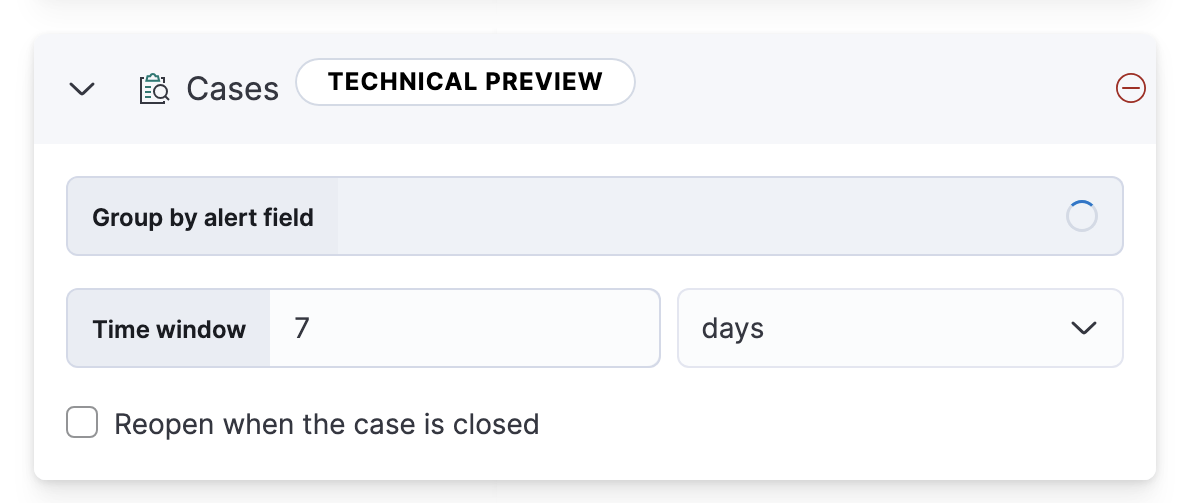Click the 'days' text in unit selector
This screenshot has height=503, width=1182.
coord(733,329)
